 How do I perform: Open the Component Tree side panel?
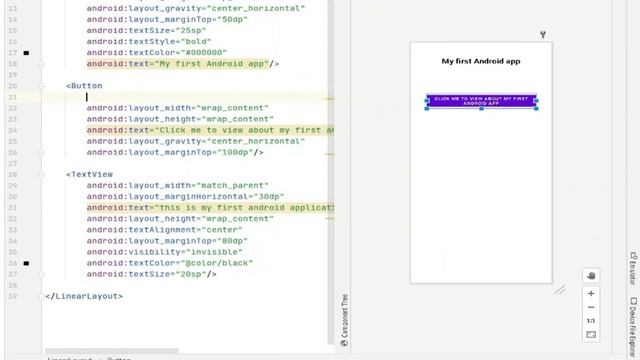344,320
